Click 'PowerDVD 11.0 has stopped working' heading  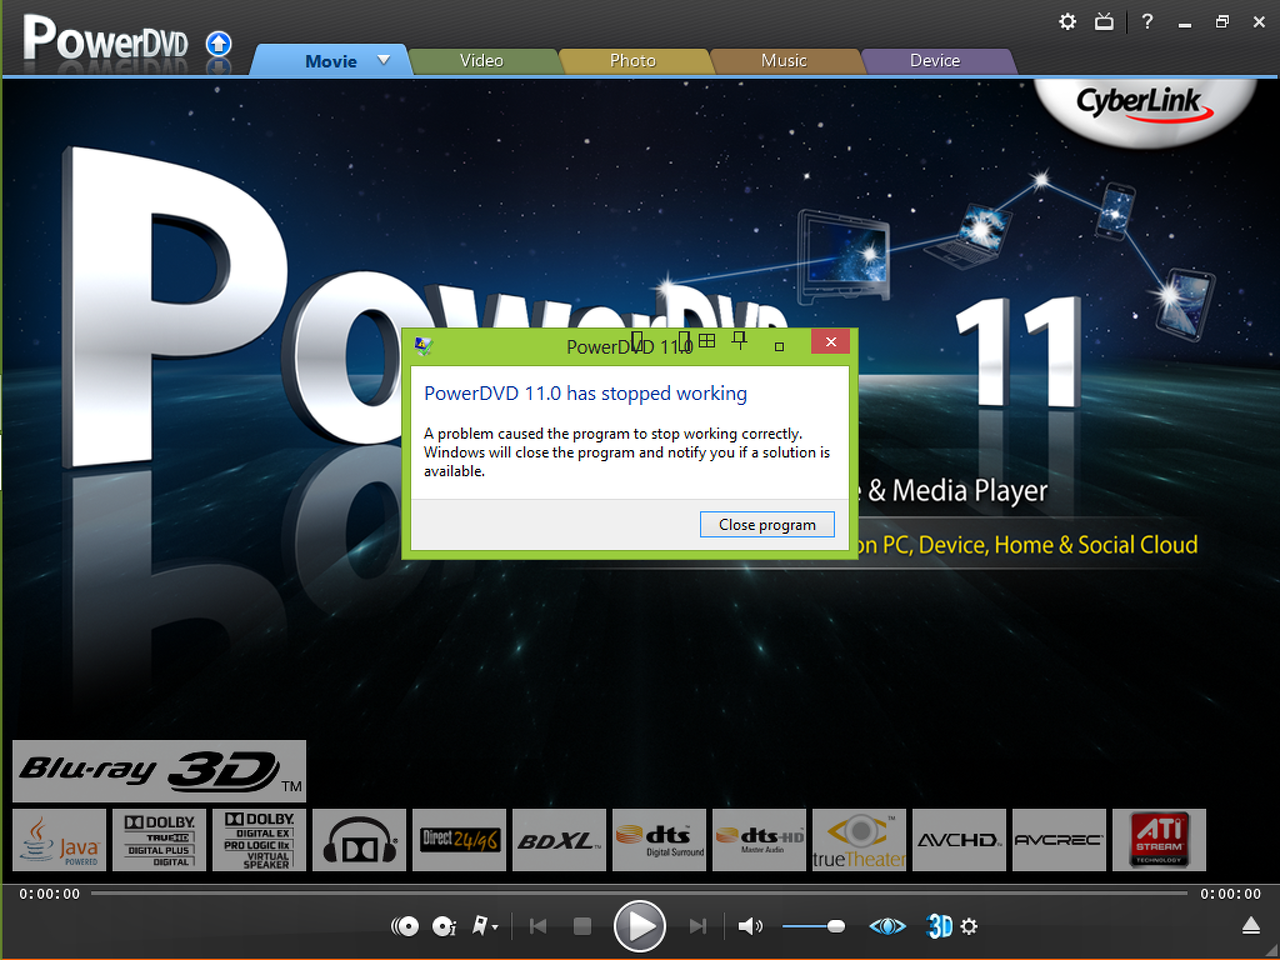[585, 394]
